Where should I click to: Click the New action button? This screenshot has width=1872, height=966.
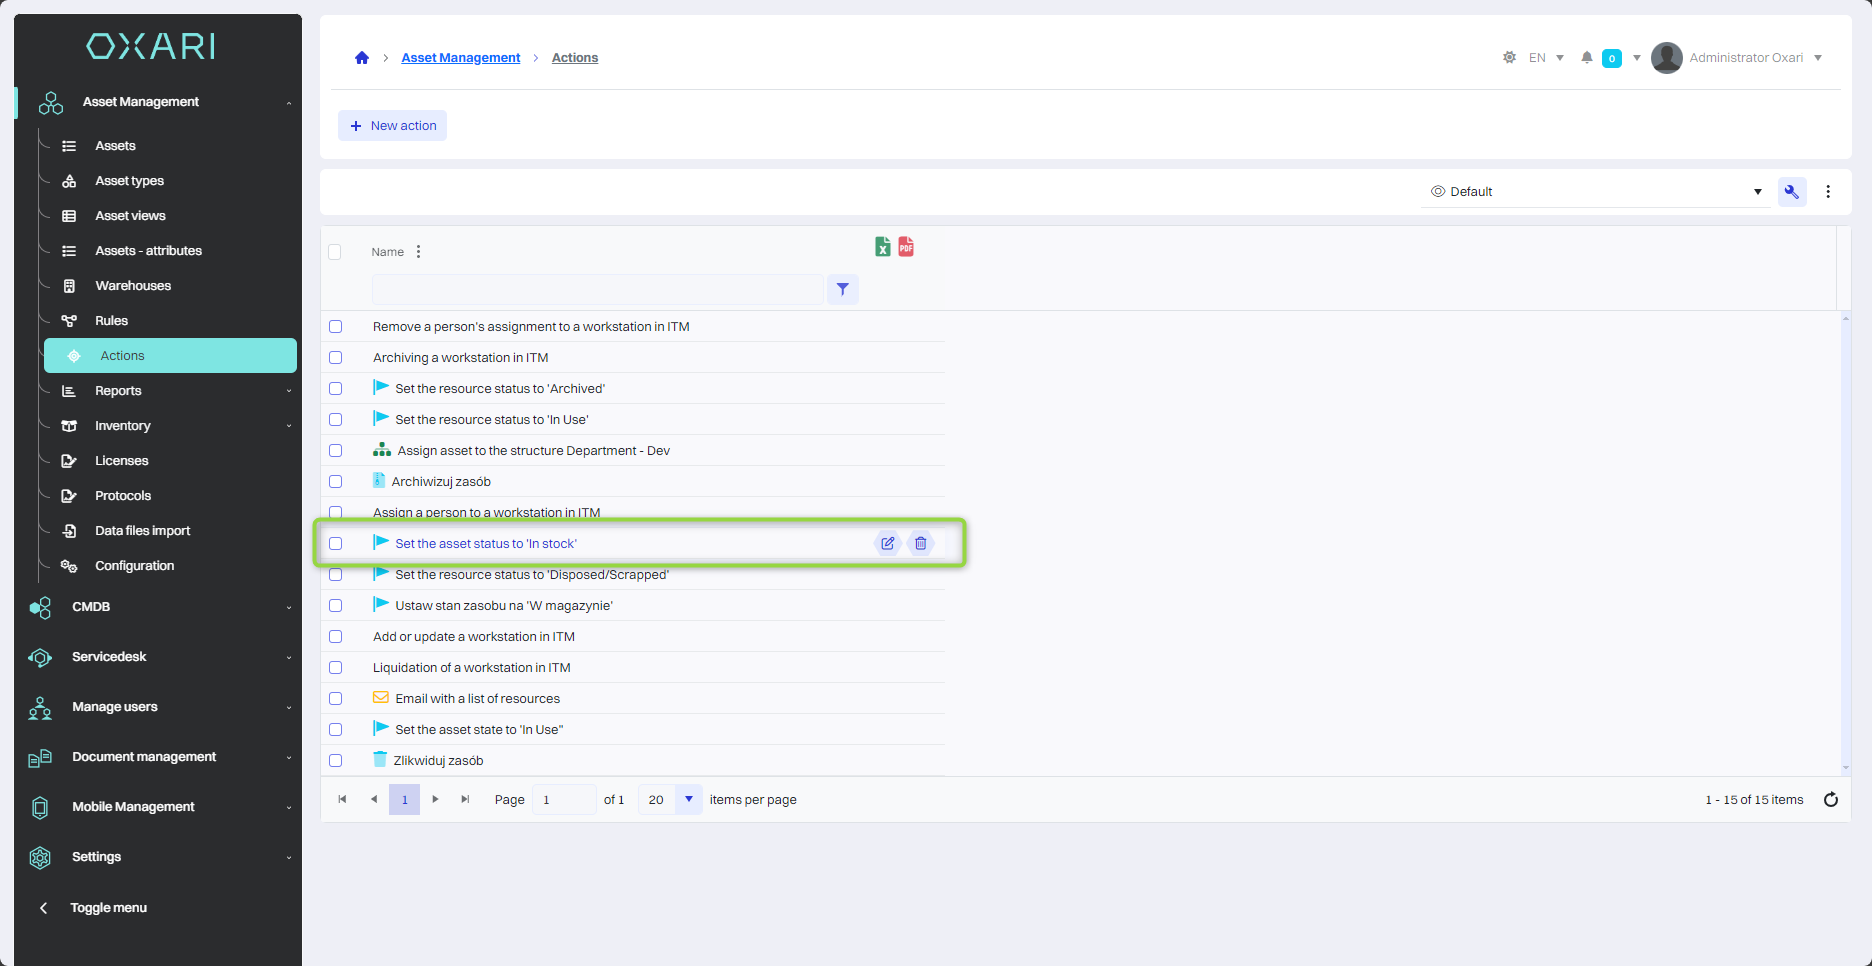click(392, 126)
